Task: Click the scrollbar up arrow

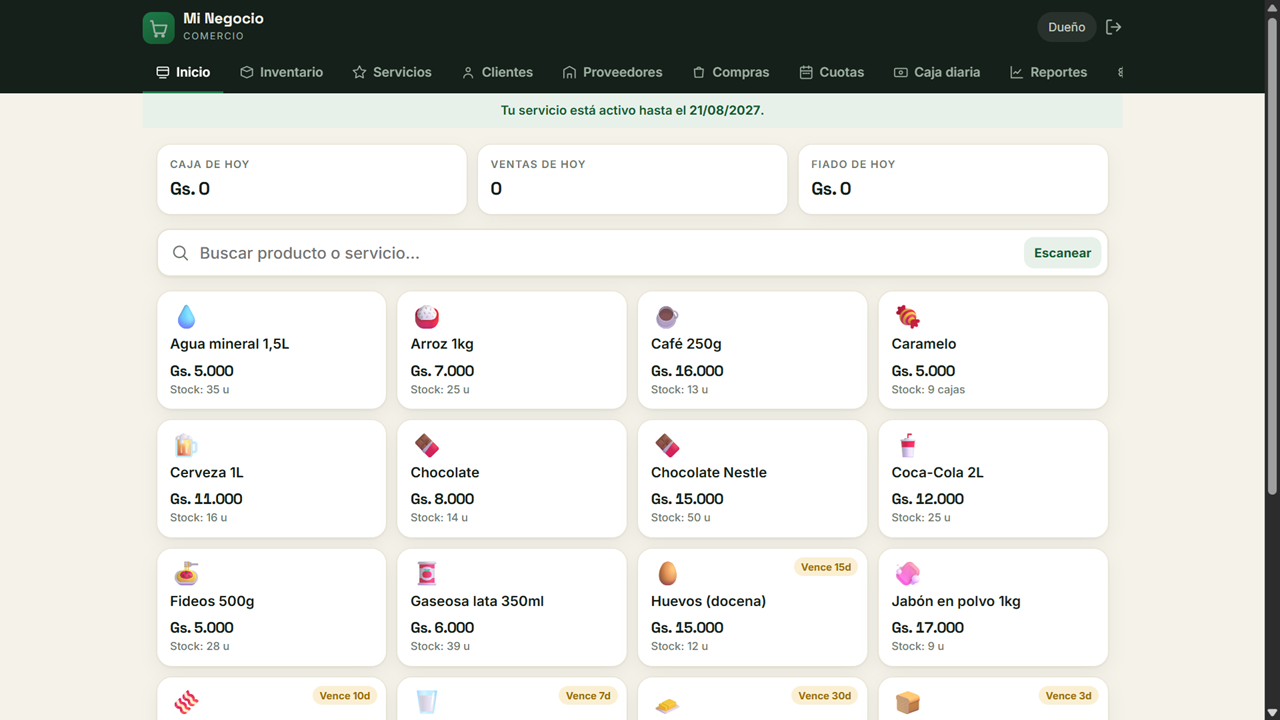Action: pyautogui.click(x=1272, y=8)
